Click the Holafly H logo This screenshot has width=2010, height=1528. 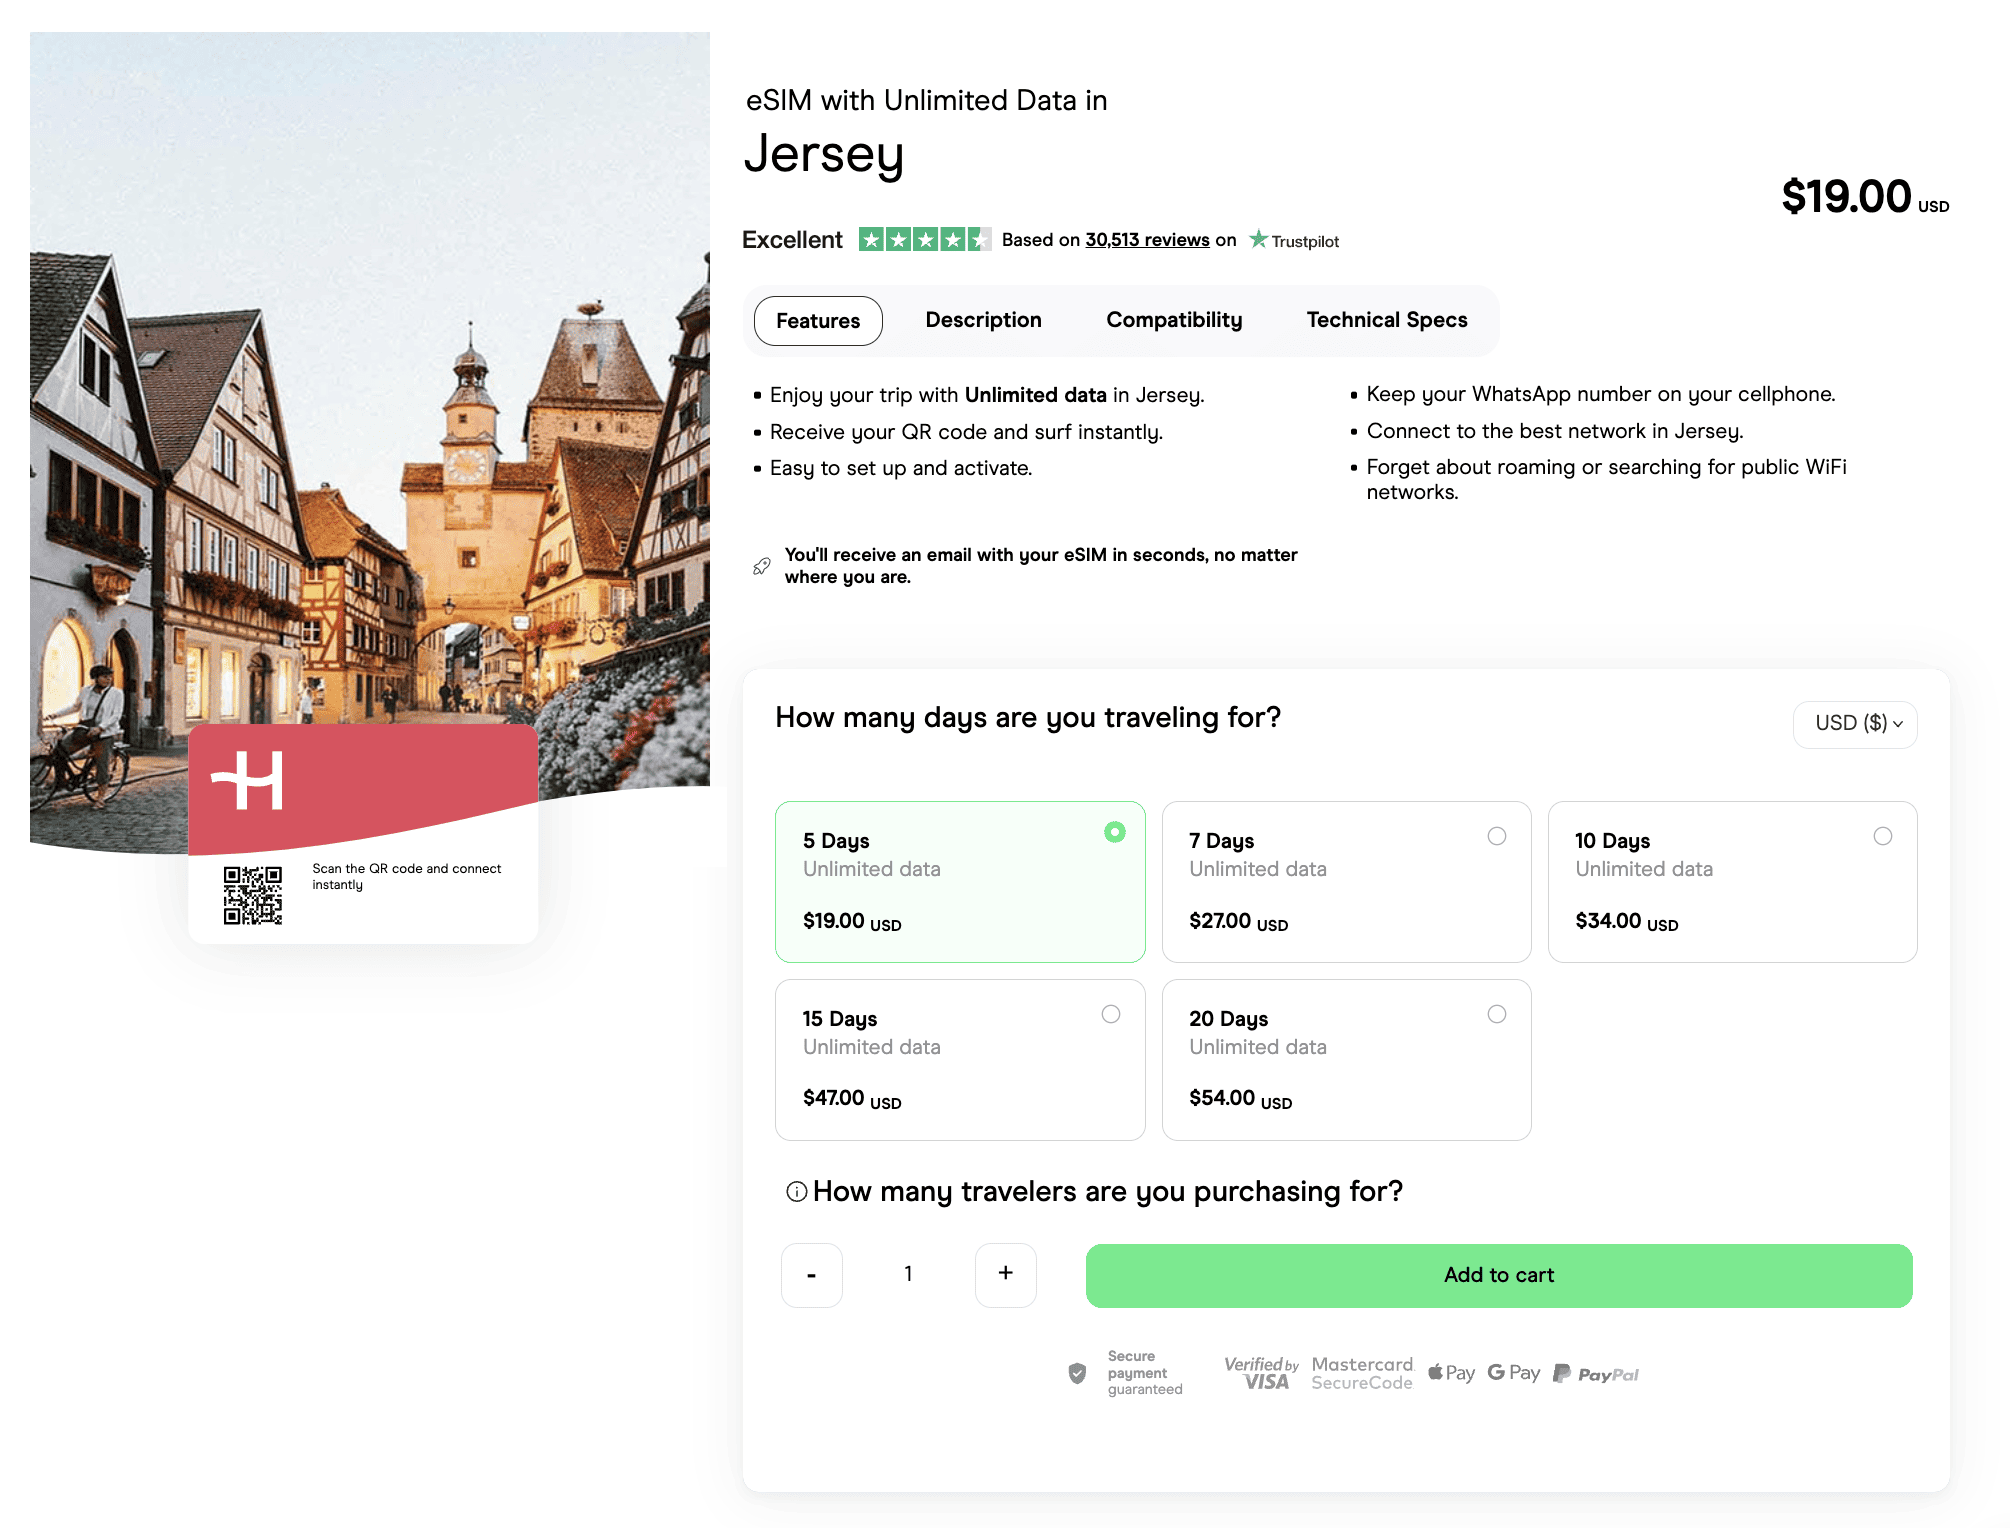point(245,779)
